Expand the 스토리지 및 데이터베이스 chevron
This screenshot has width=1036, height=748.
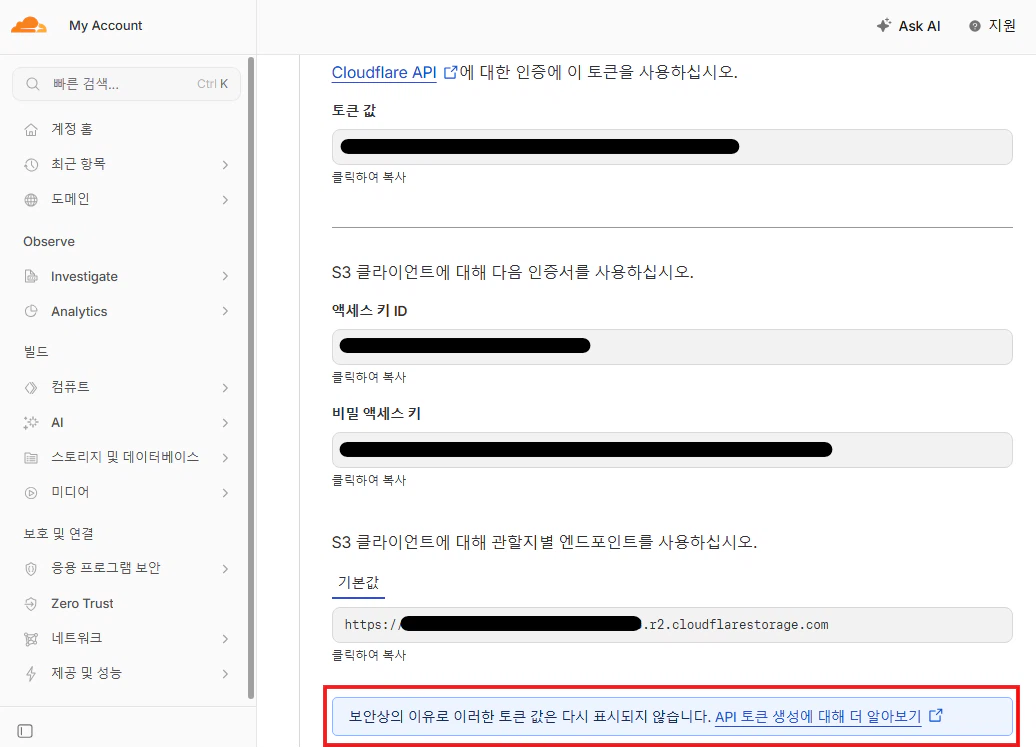tap(225, 457)
